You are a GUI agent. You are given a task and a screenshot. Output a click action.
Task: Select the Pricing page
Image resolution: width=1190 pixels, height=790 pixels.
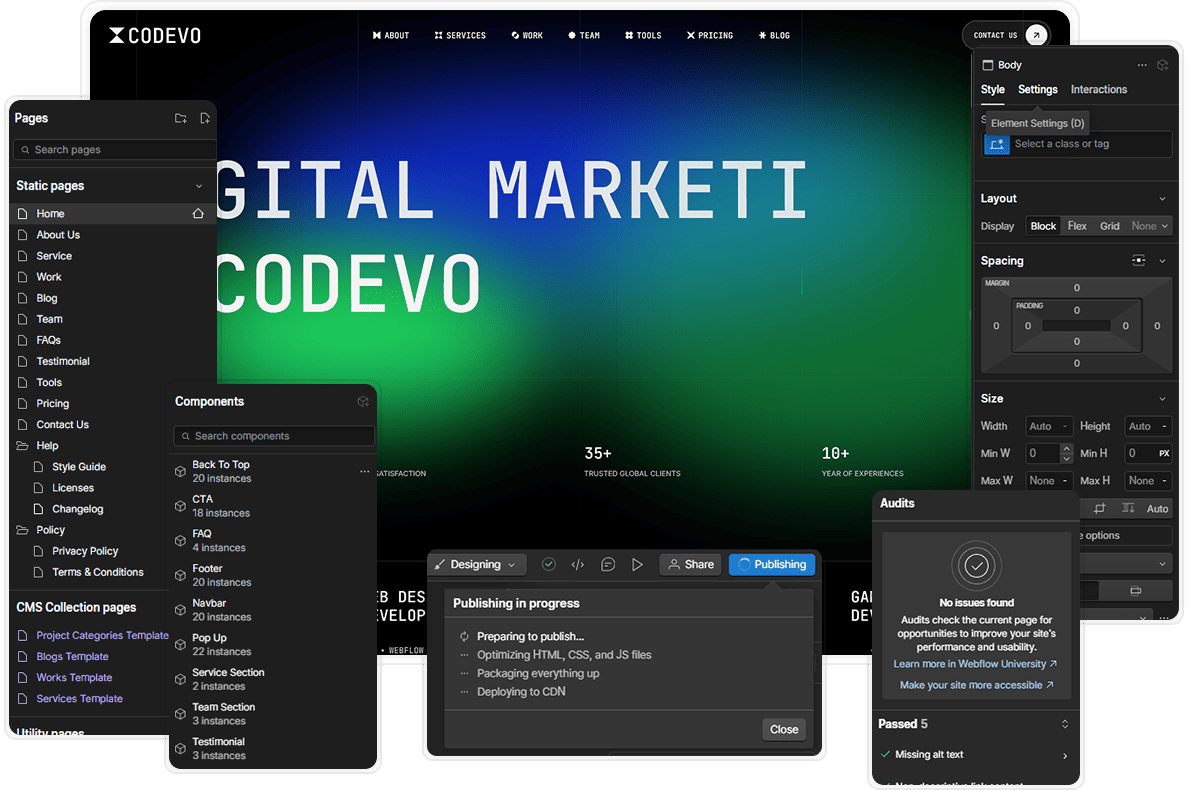point(52,404)
